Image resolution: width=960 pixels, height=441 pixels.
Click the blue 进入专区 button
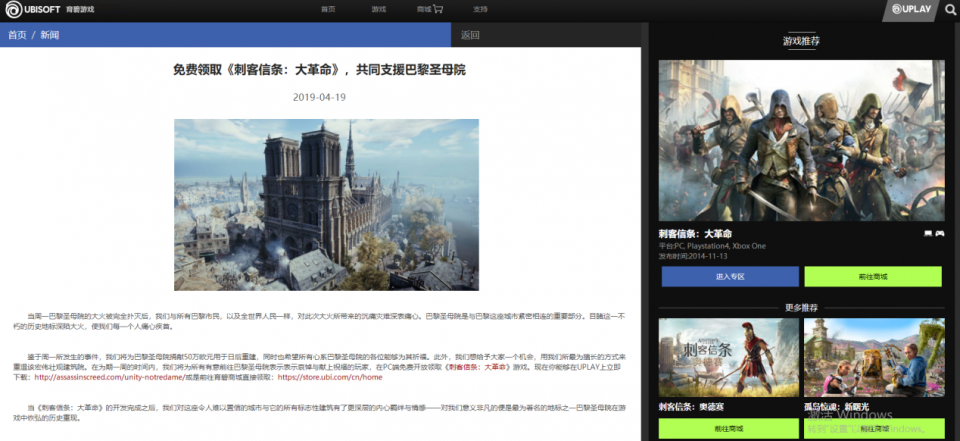coord(730,276)
